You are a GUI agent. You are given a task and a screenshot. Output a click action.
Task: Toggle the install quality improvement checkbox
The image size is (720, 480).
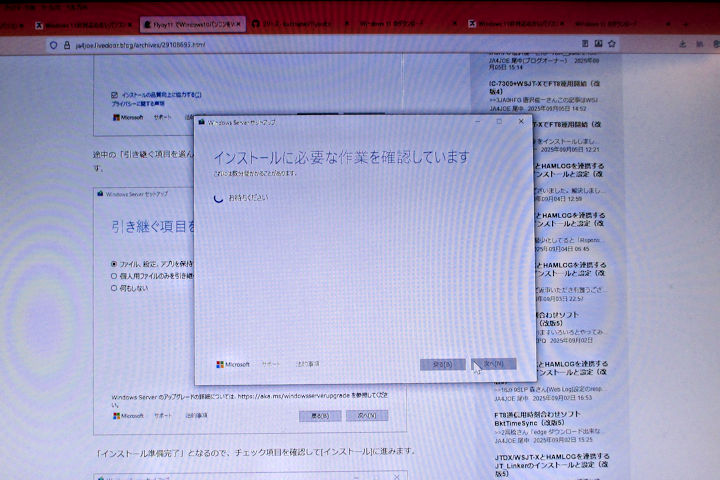tap(114, 94)
